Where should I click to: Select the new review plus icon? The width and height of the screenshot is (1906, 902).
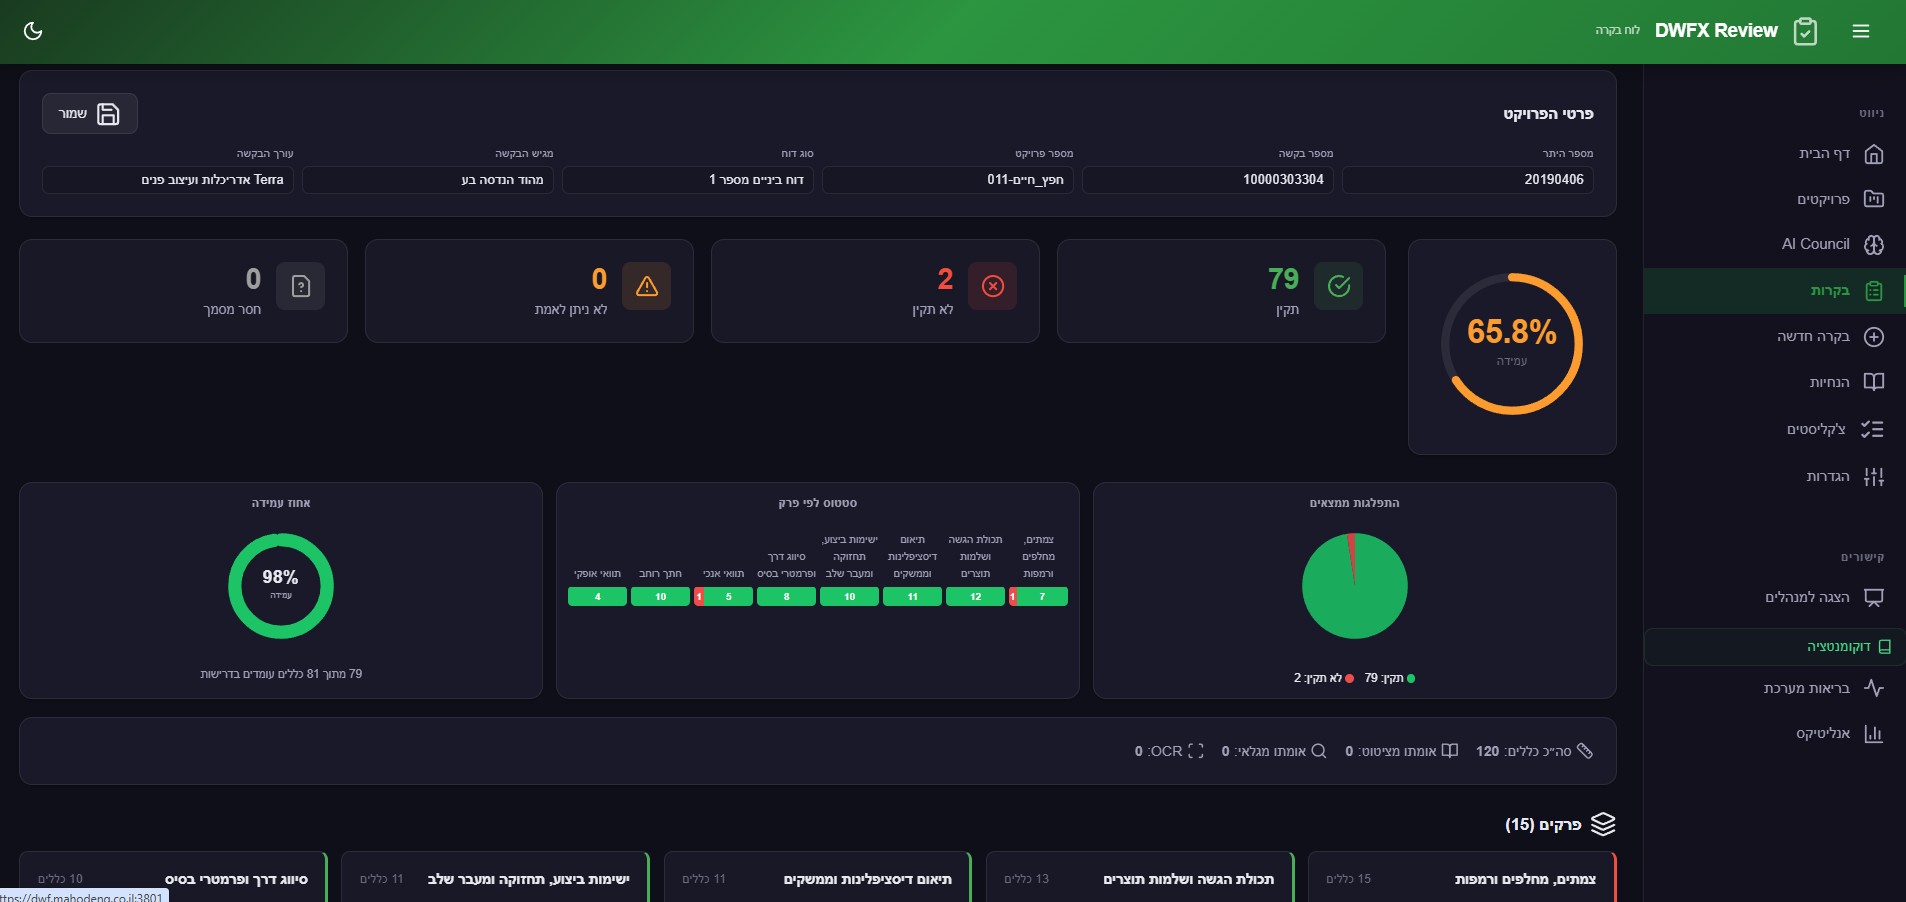click(1873, 337)
